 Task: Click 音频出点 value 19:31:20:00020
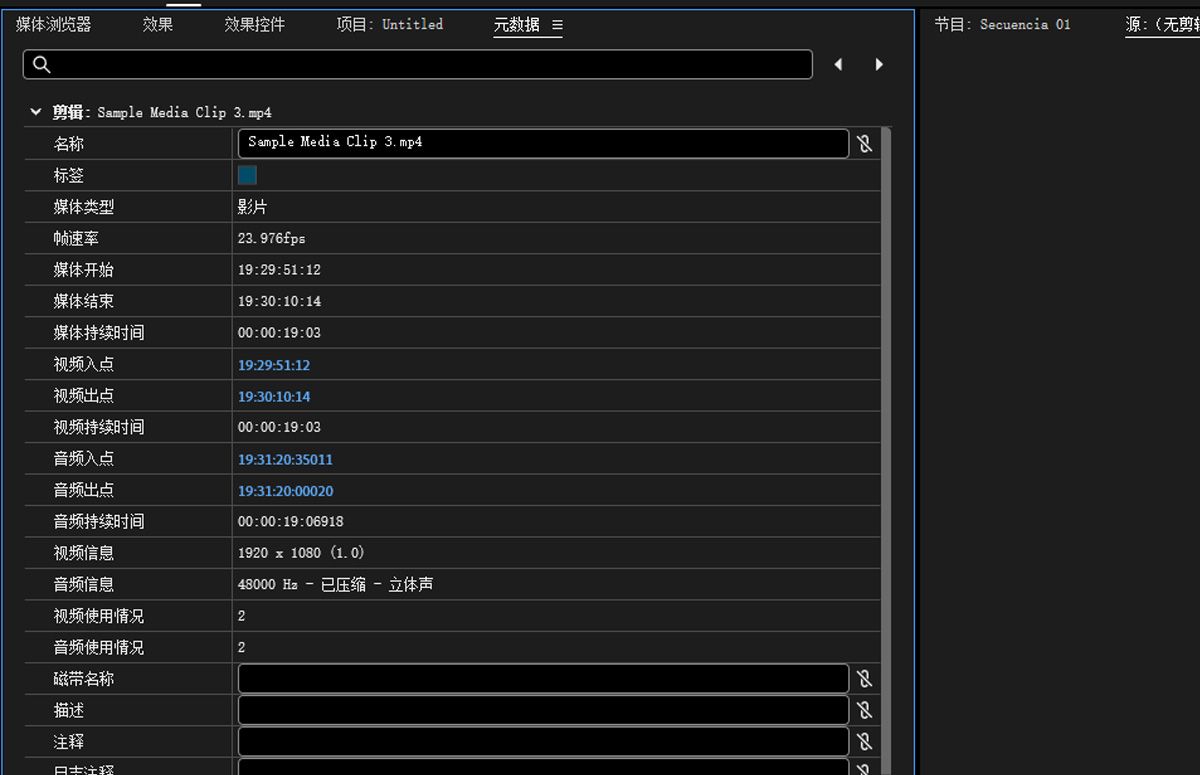(285, 491)
